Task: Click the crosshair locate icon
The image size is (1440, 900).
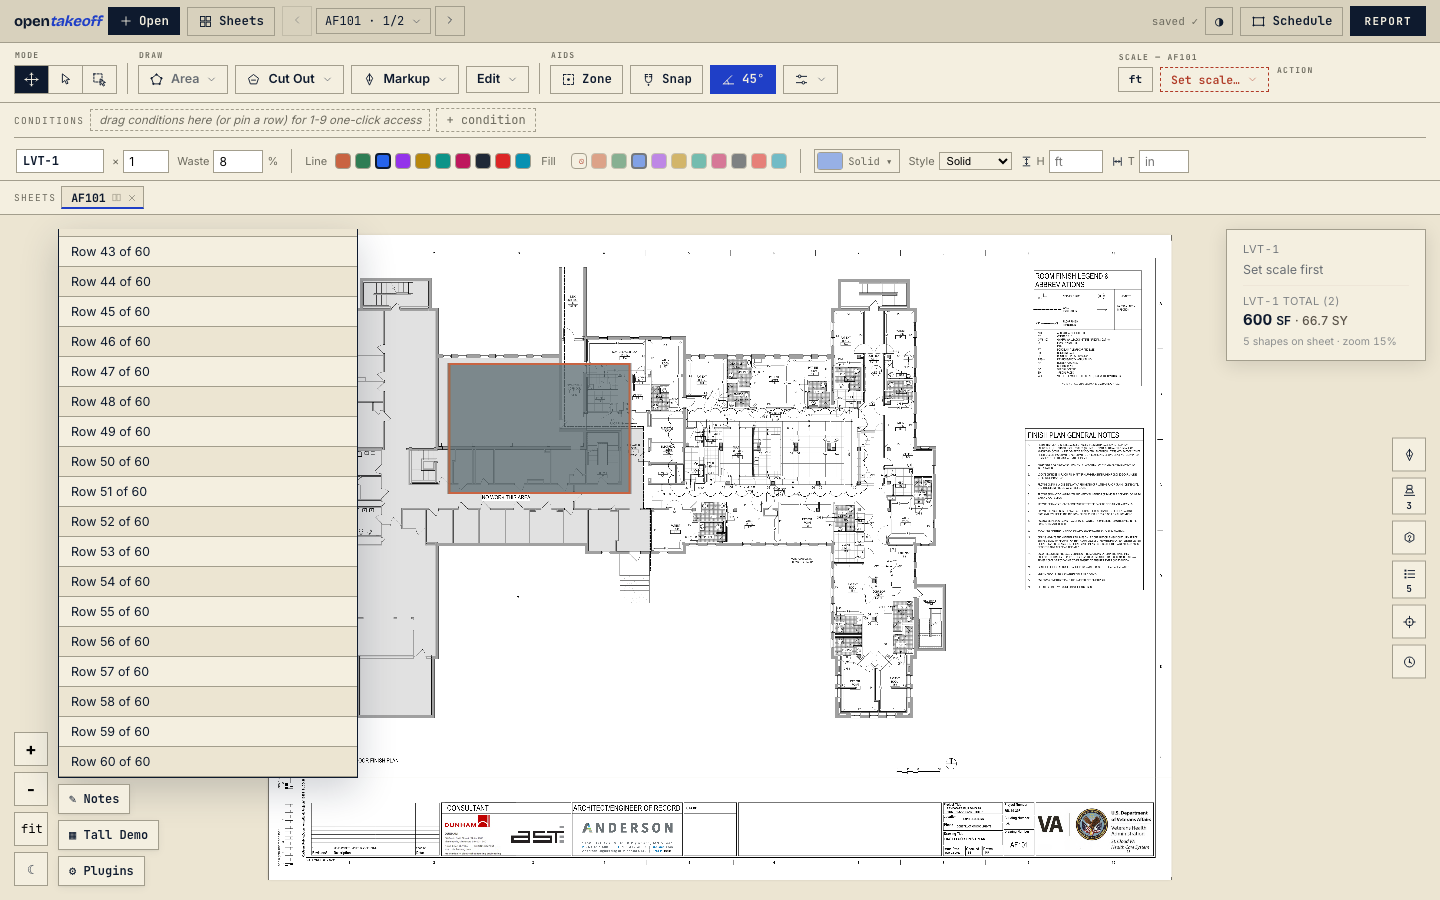Action: pos(1409,622)
